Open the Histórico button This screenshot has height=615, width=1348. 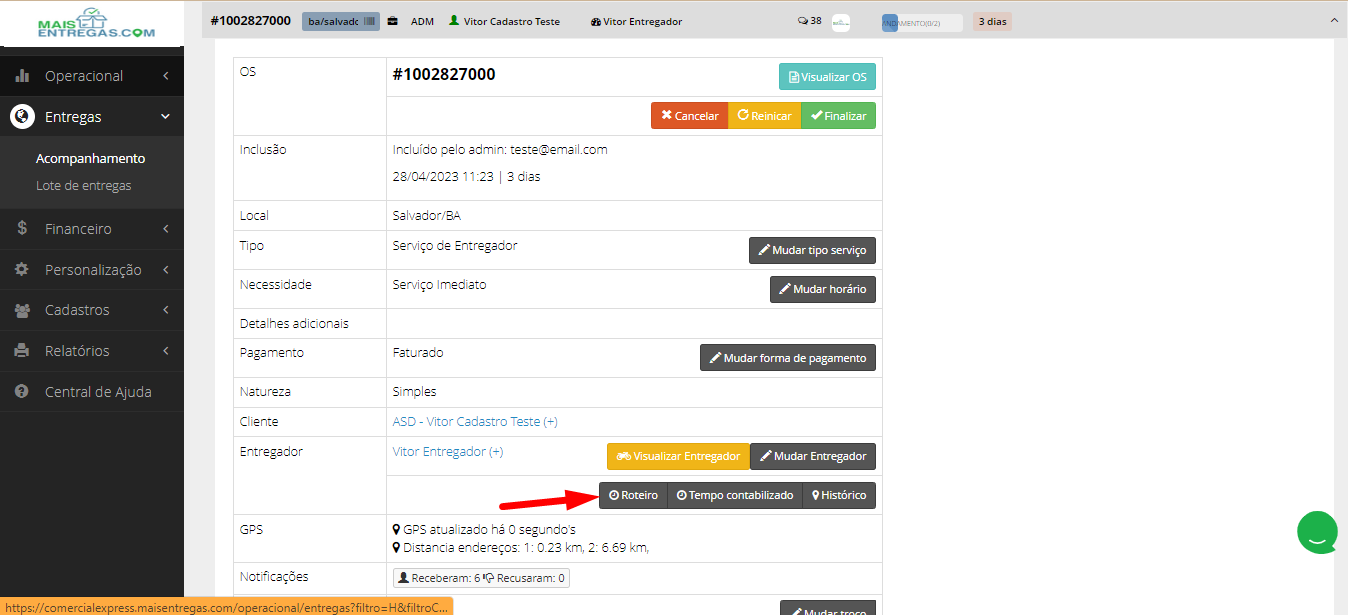click(x=839, y=495)
